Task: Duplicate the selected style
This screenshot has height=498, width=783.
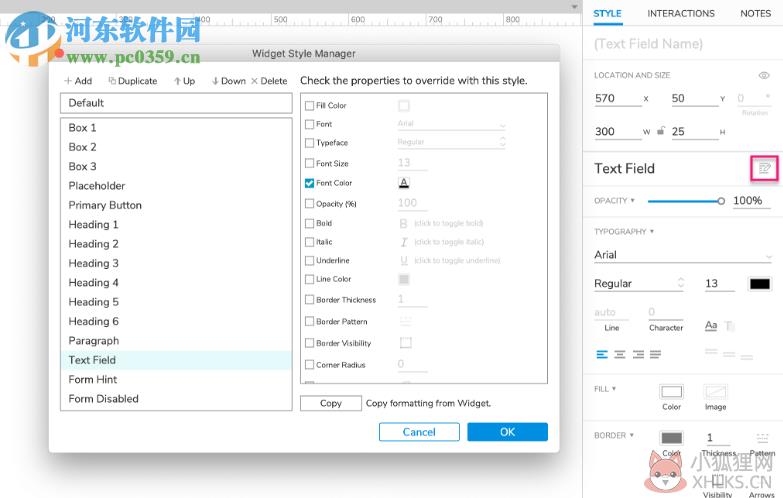Action: [133, 81]
